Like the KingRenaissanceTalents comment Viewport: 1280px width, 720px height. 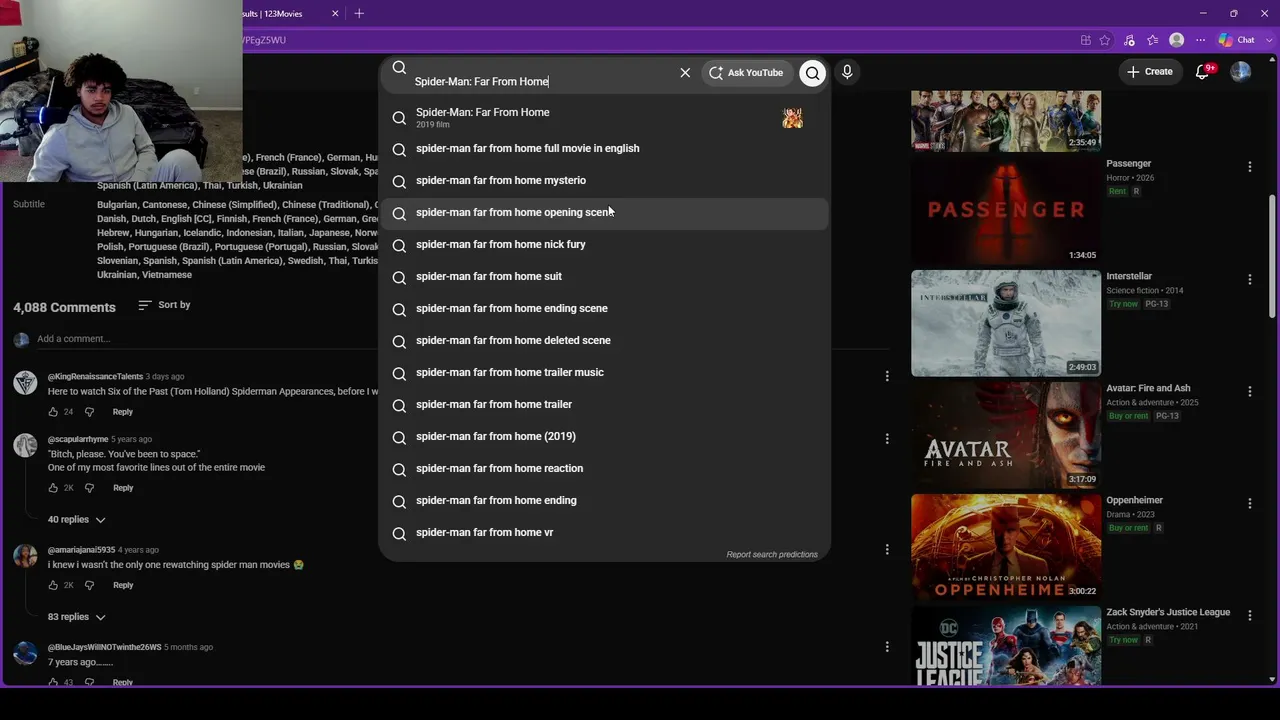click(53, 412)
